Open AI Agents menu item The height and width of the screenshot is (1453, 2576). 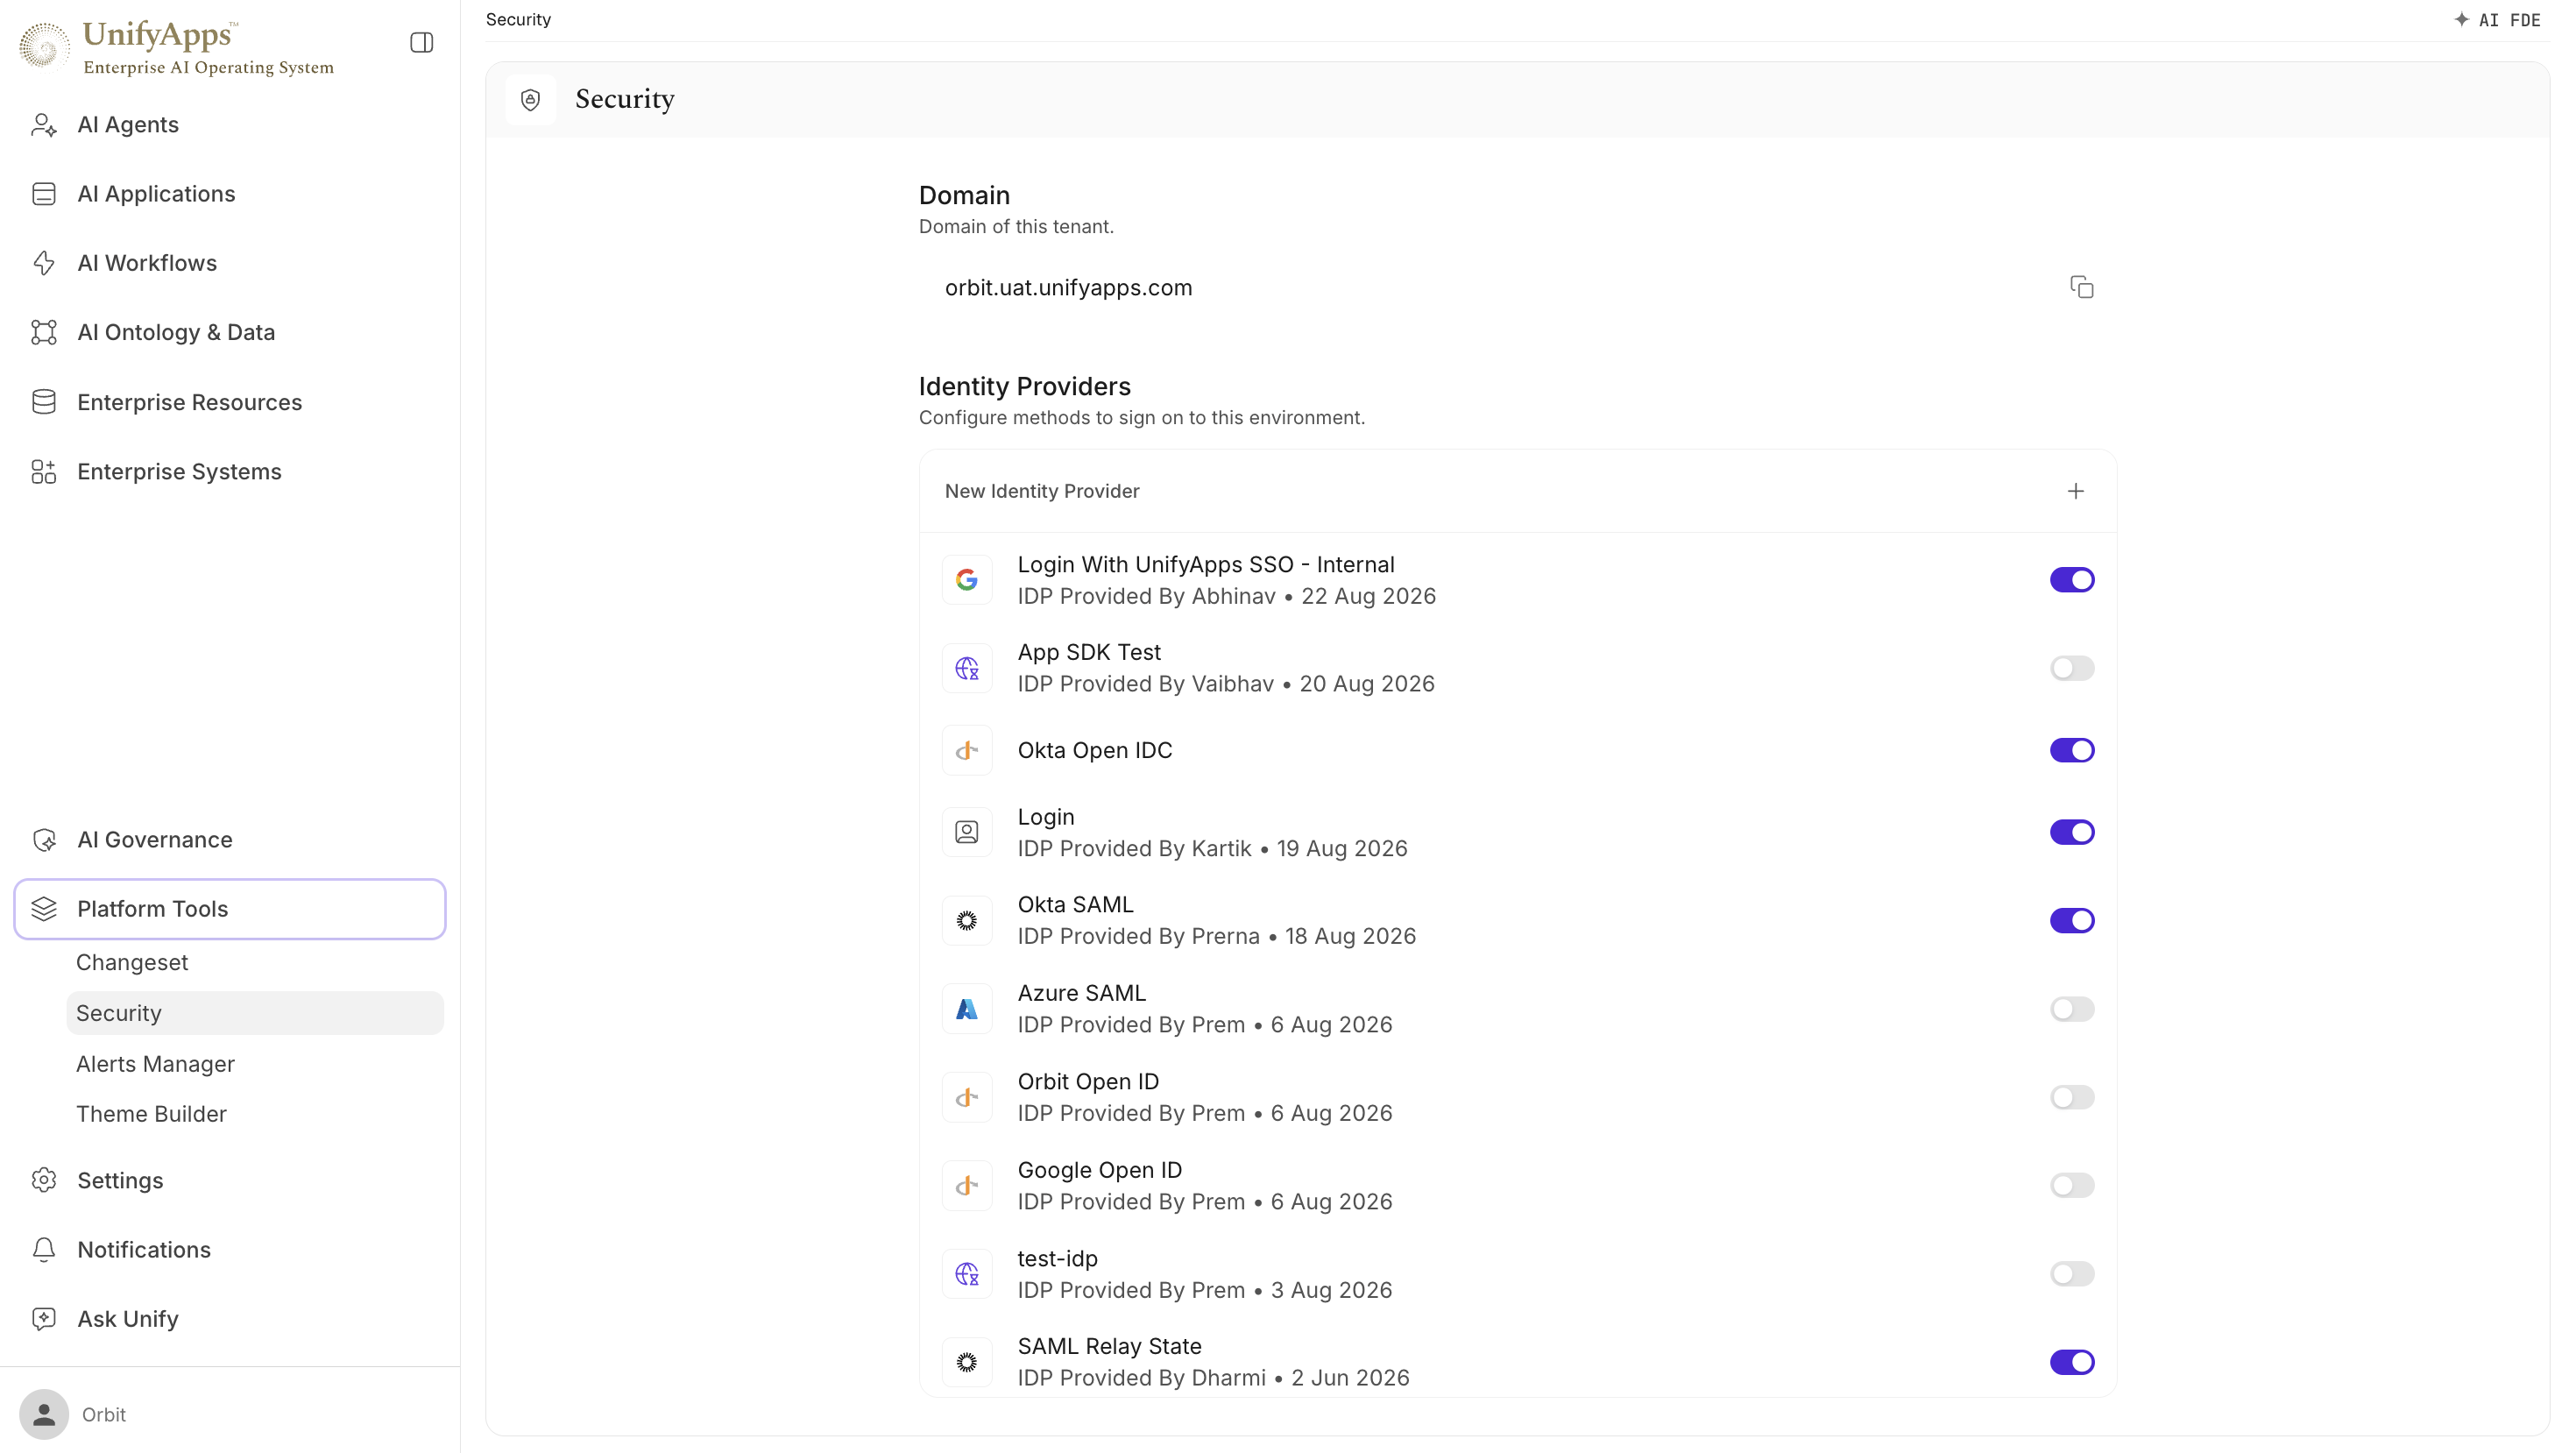(230, 124)
